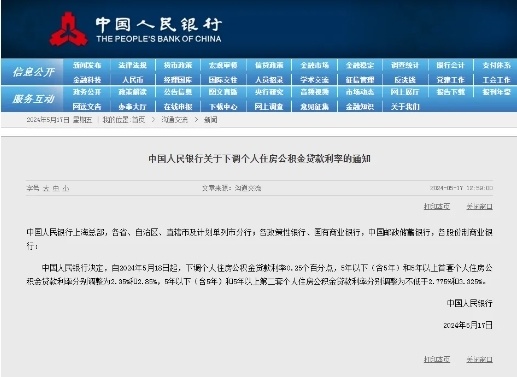
Task: Select 经理国库 navigation link
Action: coord(178,80)
